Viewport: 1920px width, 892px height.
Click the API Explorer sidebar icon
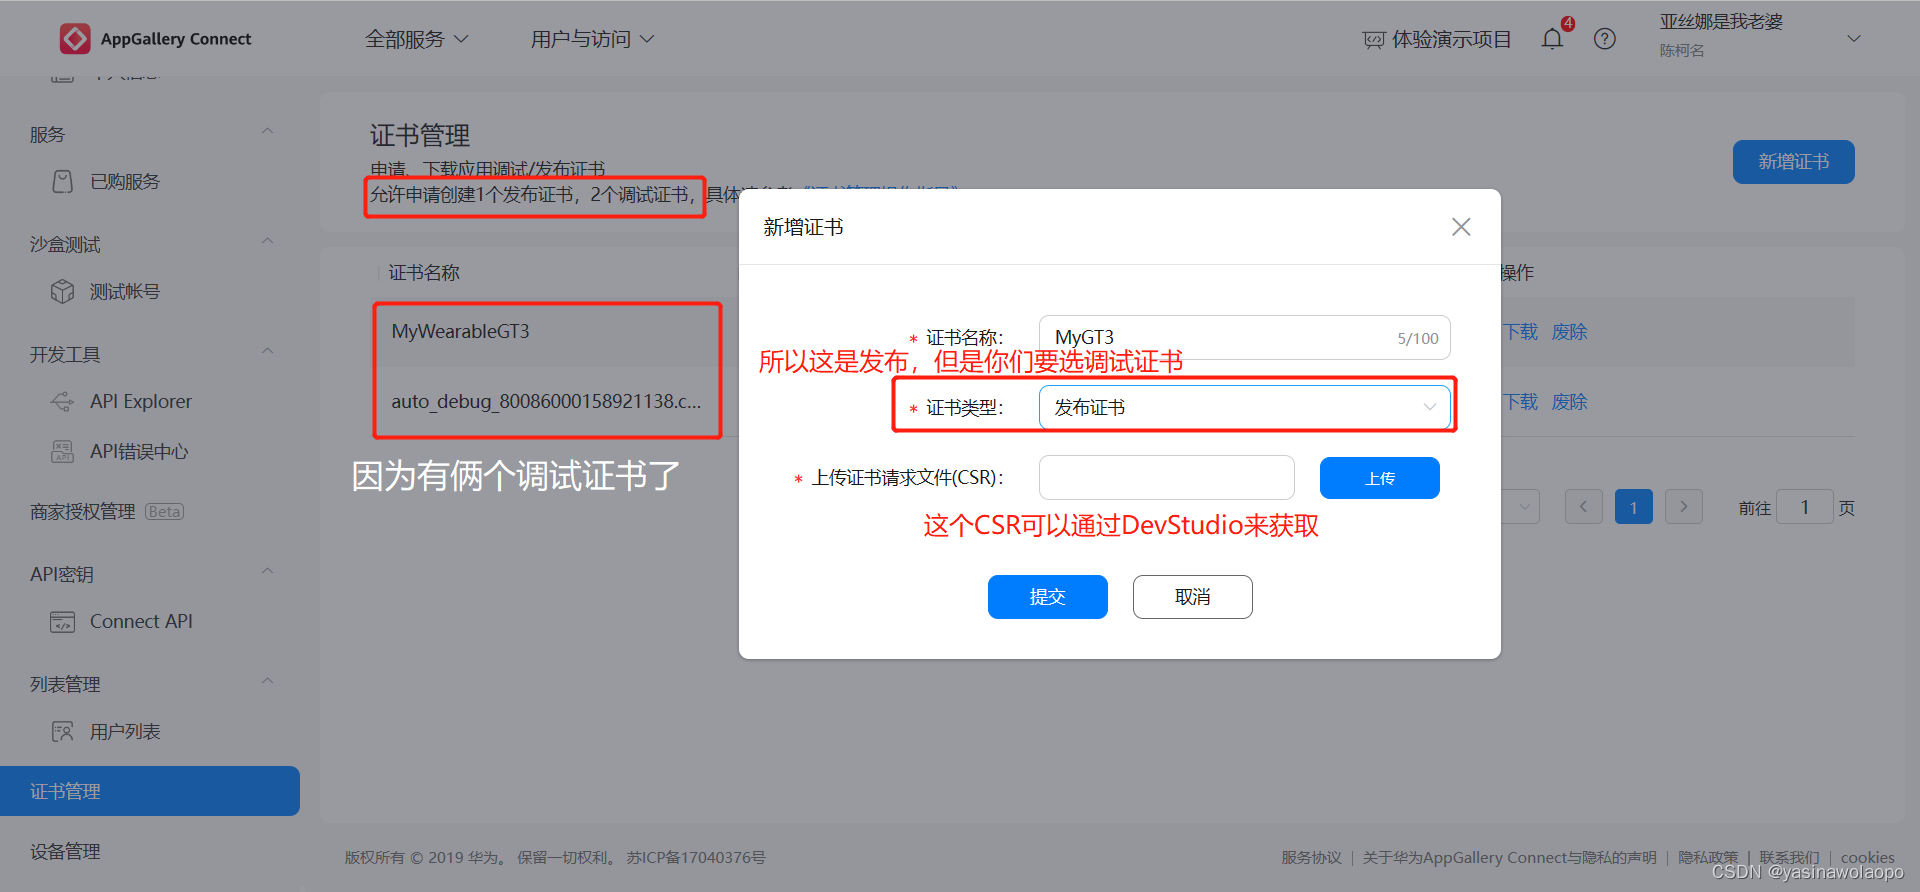pyautogui.click(x=63, y=402)
